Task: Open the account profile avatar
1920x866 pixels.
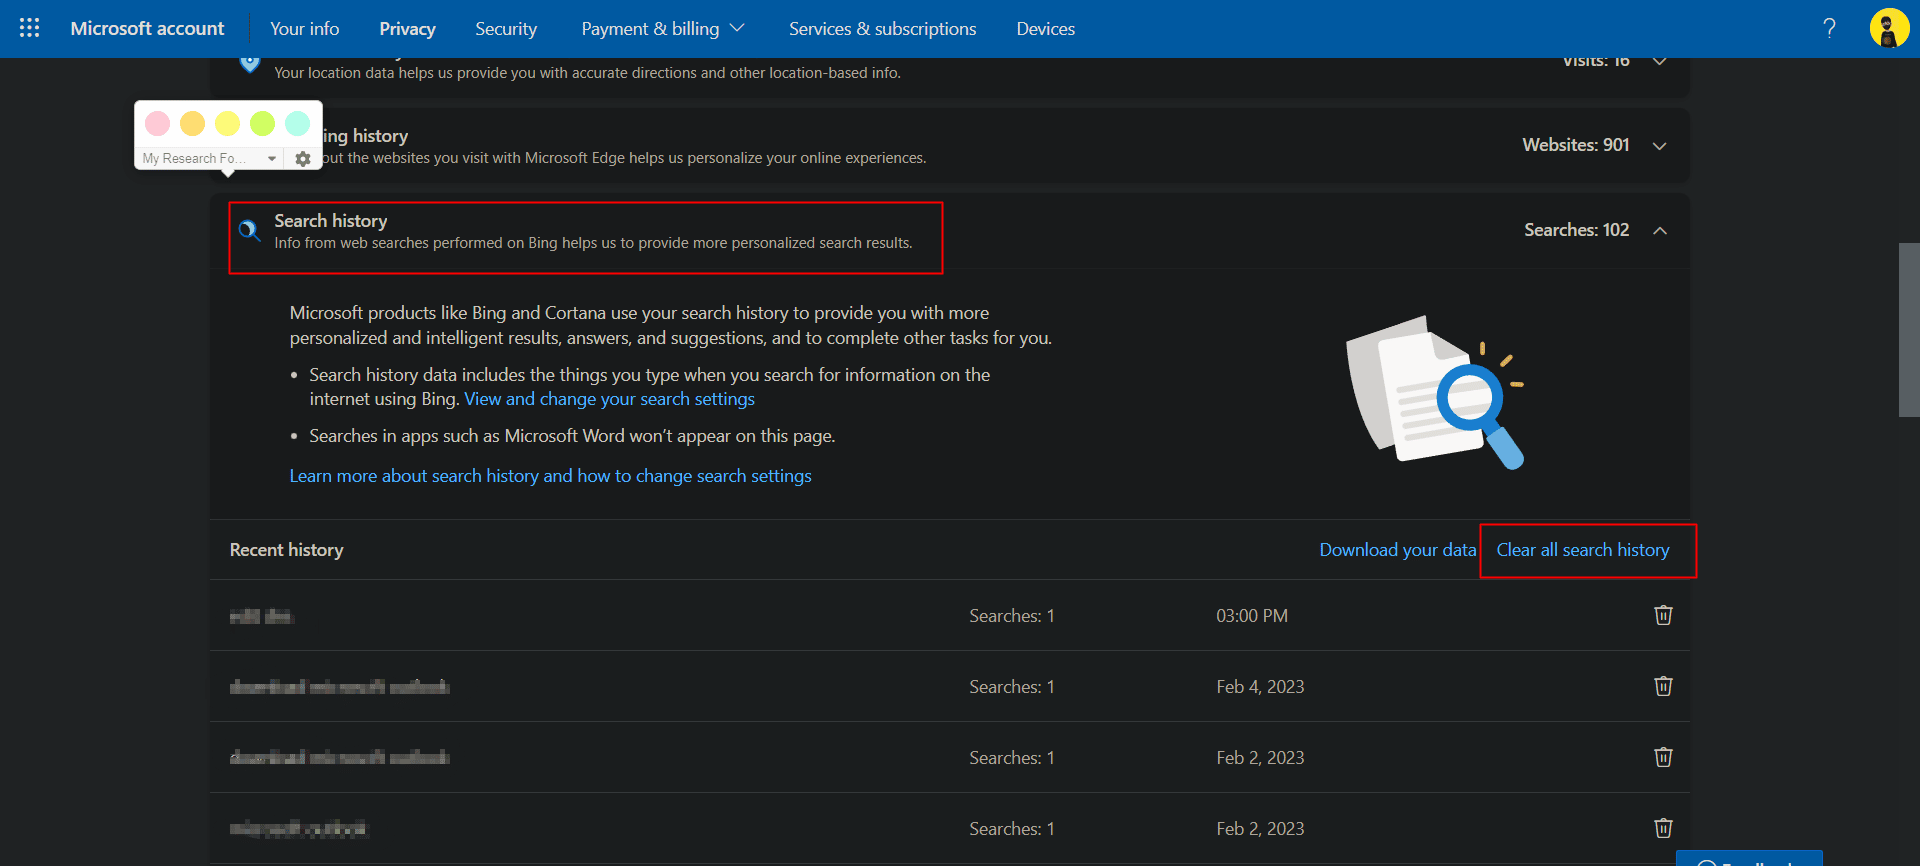Action: click(1889, 28)
